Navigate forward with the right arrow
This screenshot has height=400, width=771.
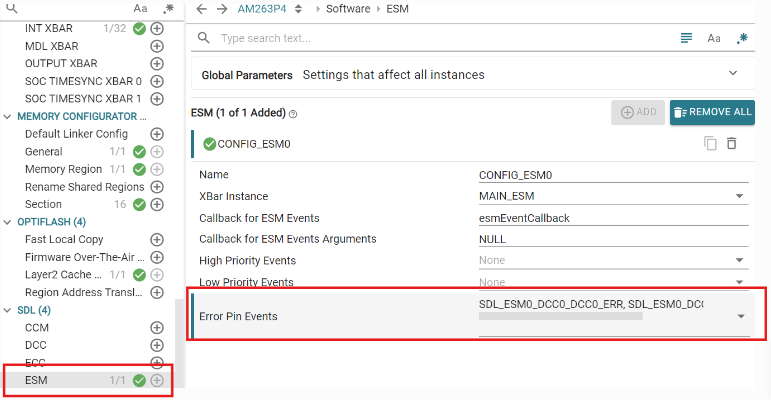[x=222, y=9]
